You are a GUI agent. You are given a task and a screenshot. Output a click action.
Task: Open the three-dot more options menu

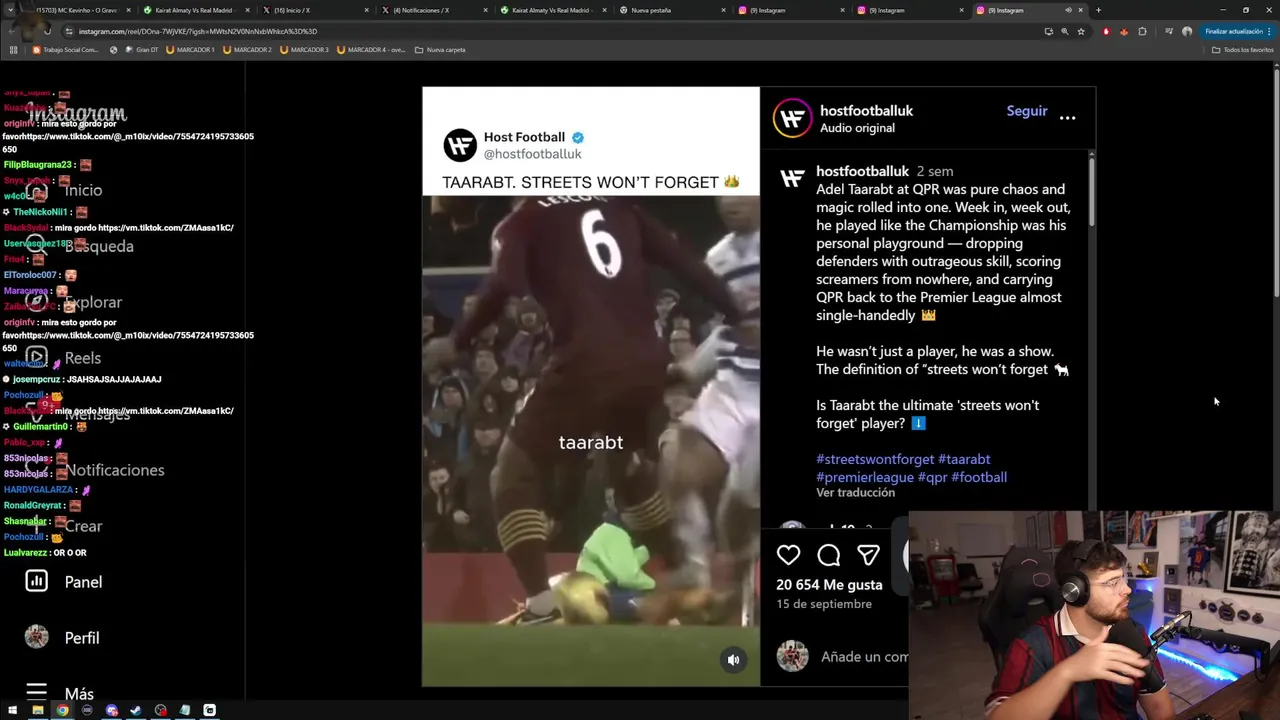click(1067, 118)
